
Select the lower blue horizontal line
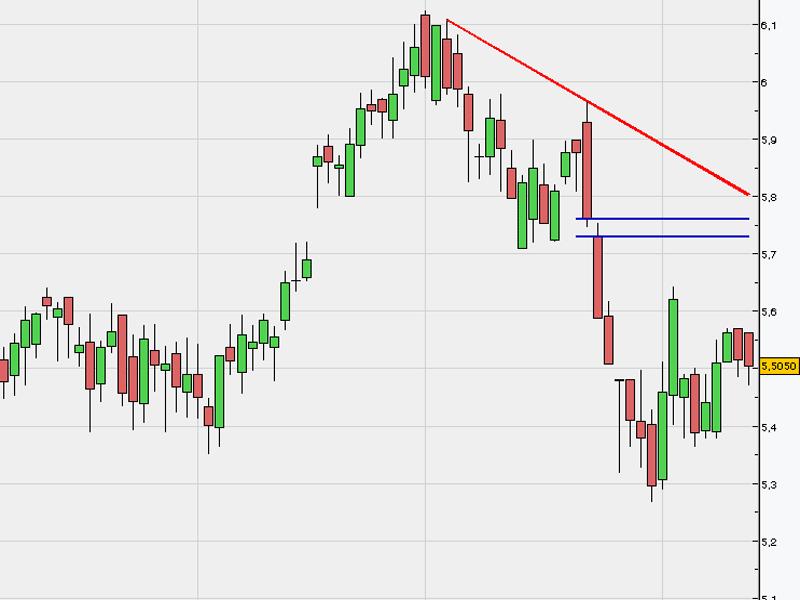(x=670, y=236)
